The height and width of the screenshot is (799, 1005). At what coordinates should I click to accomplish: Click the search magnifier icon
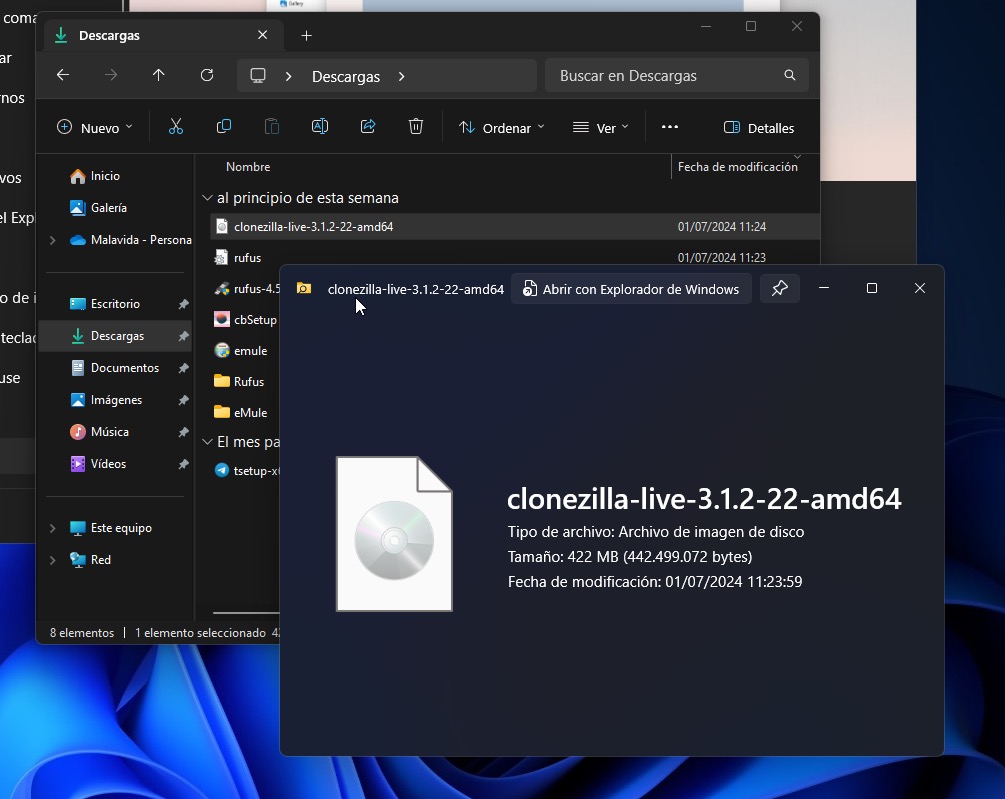(790, 75)
